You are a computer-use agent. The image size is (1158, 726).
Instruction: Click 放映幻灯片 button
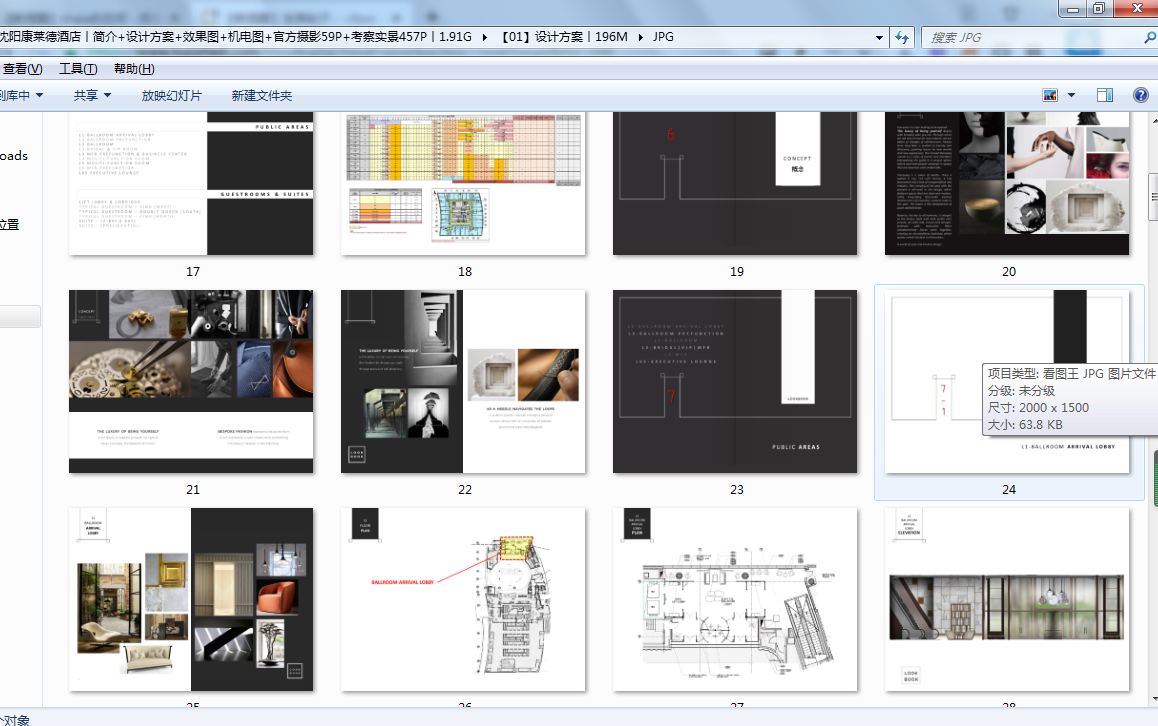(x=171, y=95)
